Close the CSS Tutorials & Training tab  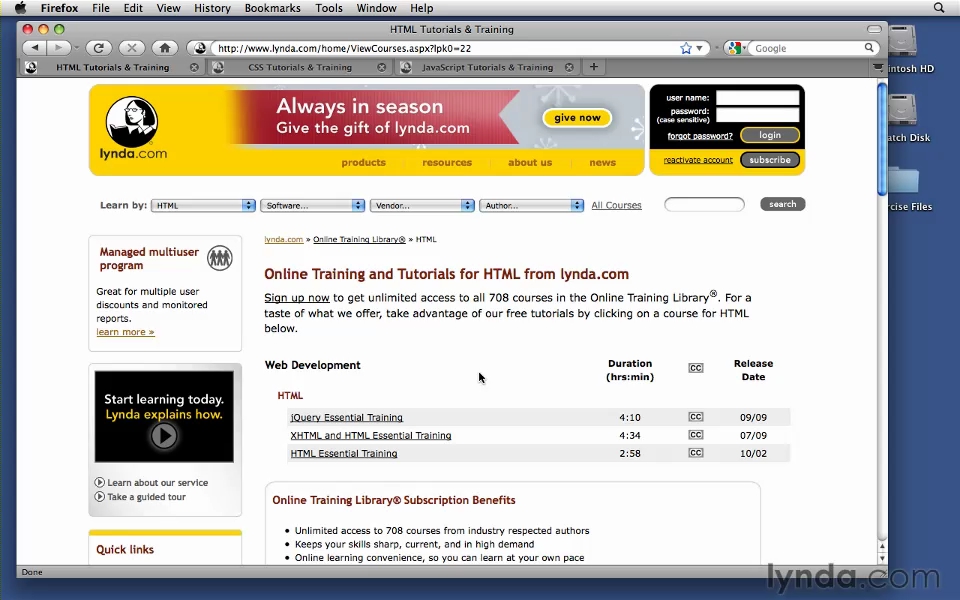pos(381,67)
